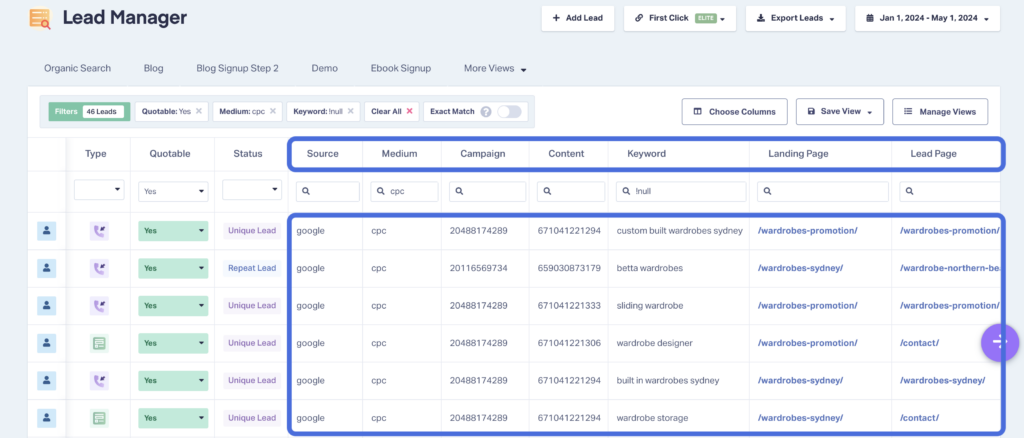Expand the More Views menu
Image resolution: width=1024 pixels, height=438 pixels.
pyautogui.click(x=495, y=68)
